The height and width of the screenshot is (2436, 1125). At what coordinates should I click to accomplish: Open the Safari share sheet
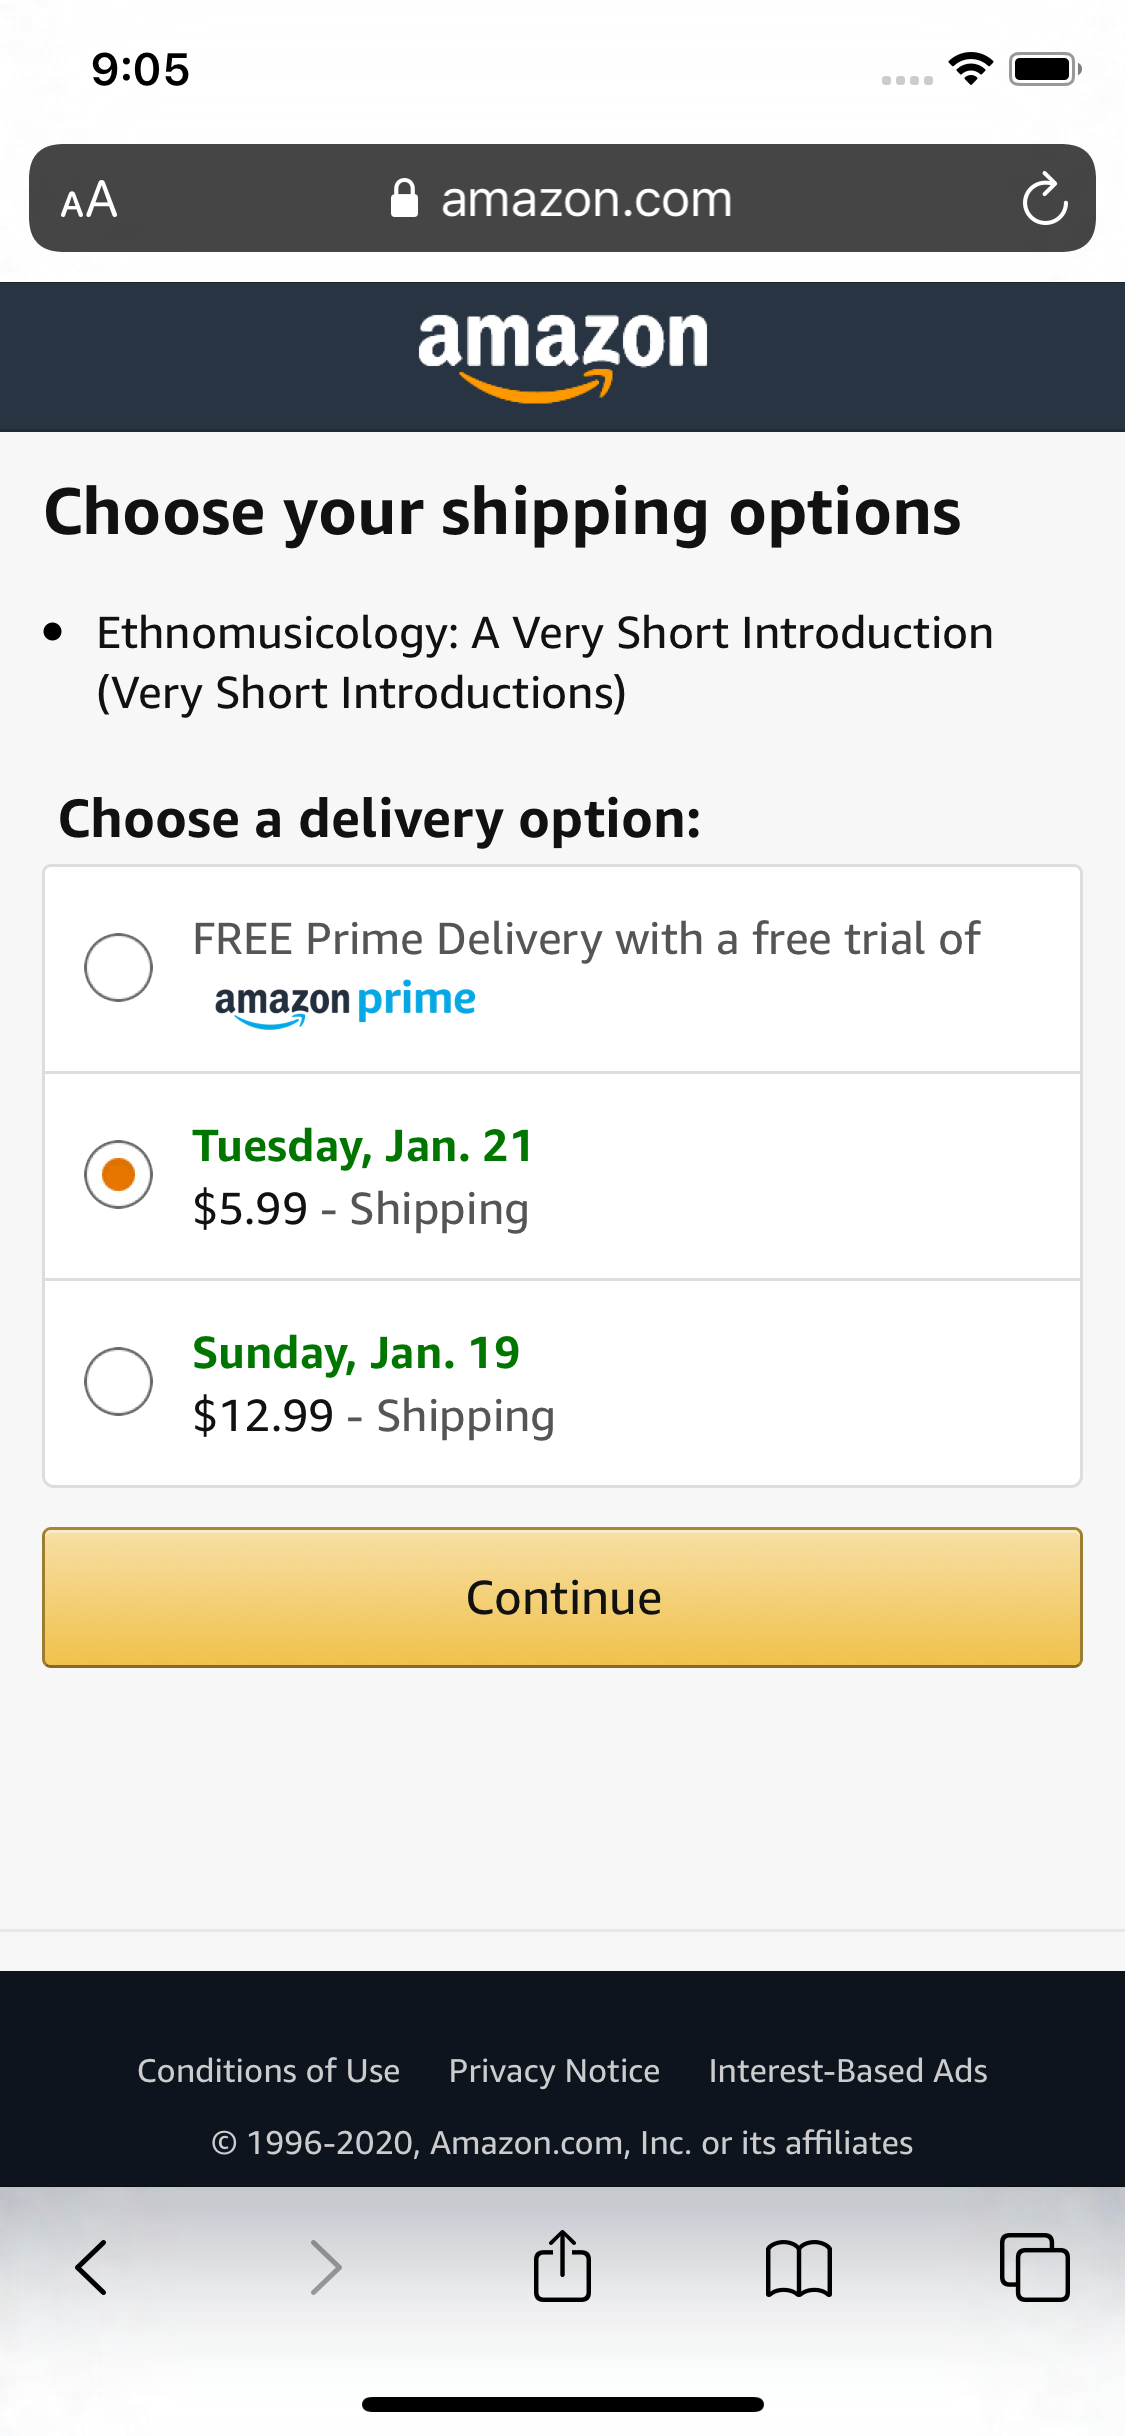click(x=562, y=2268)
